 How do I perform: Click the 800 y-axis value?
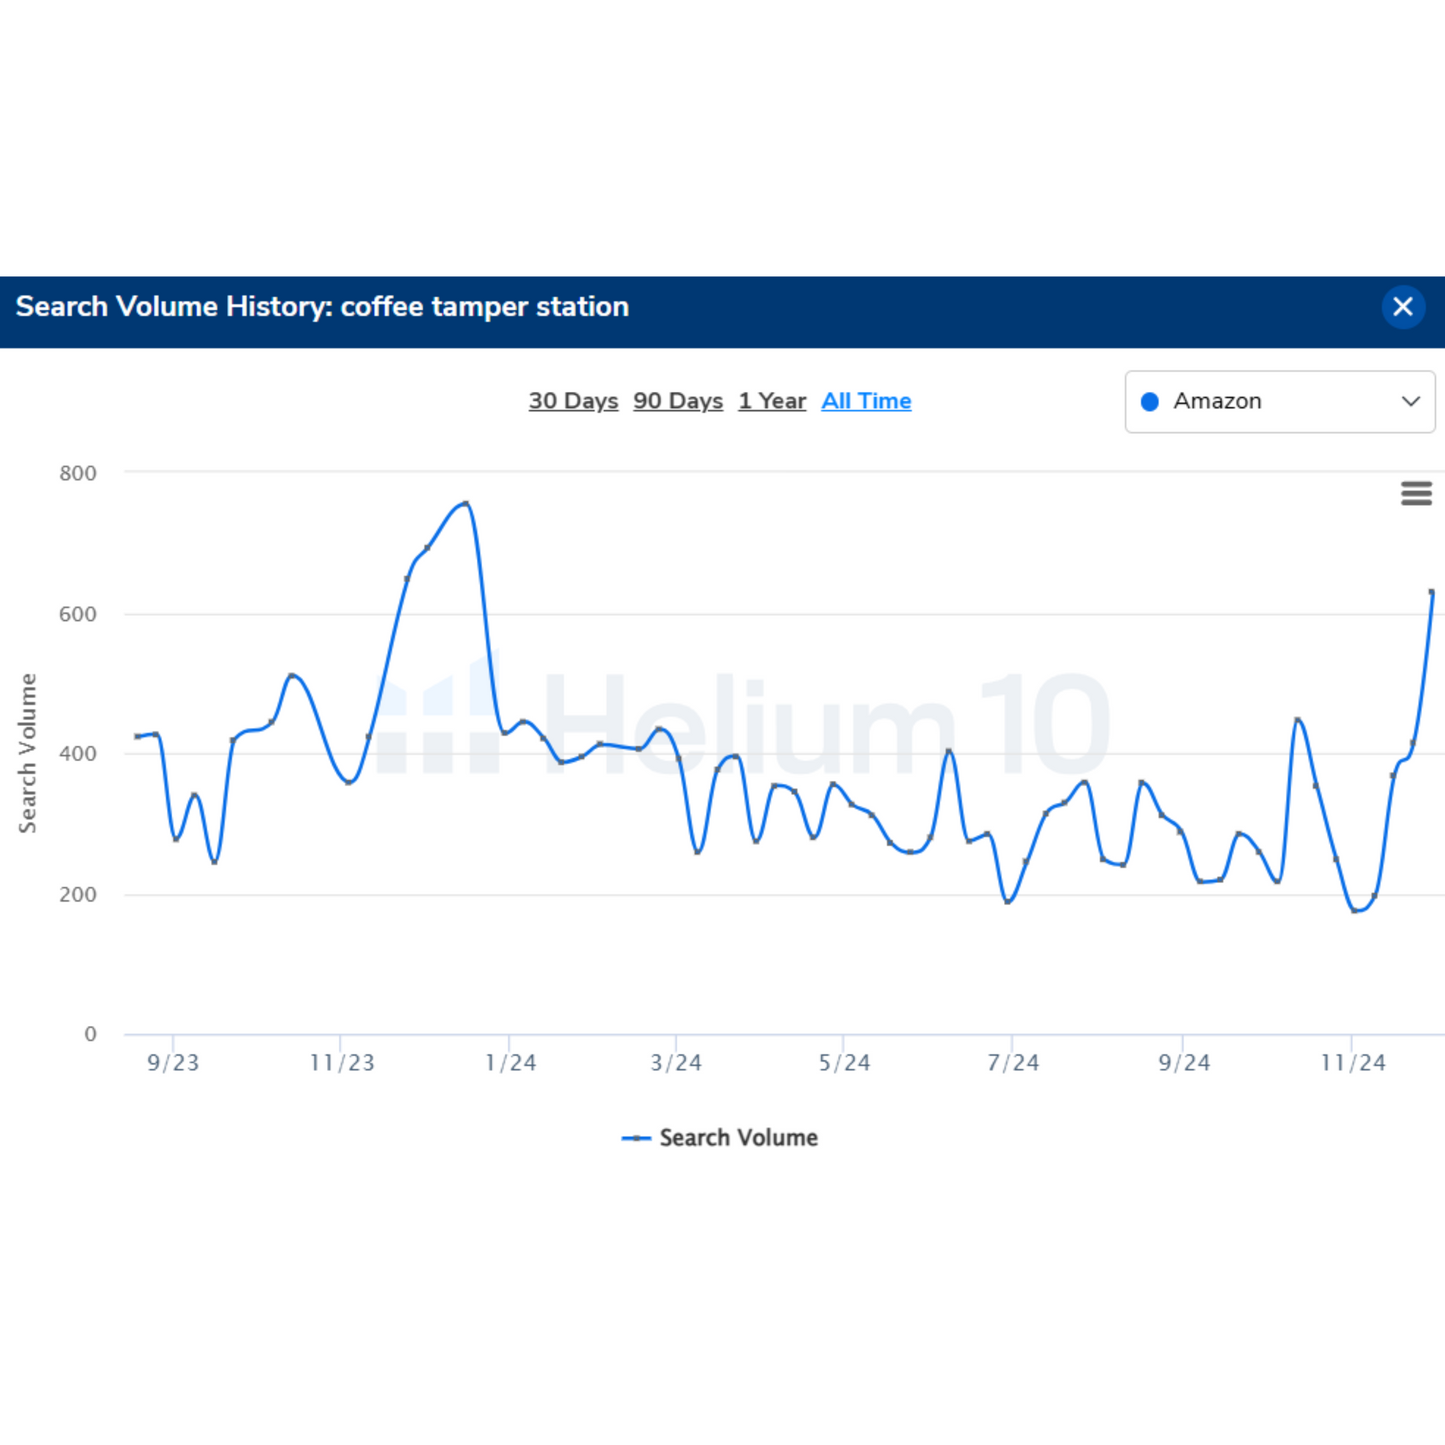(x=78, y=473)
